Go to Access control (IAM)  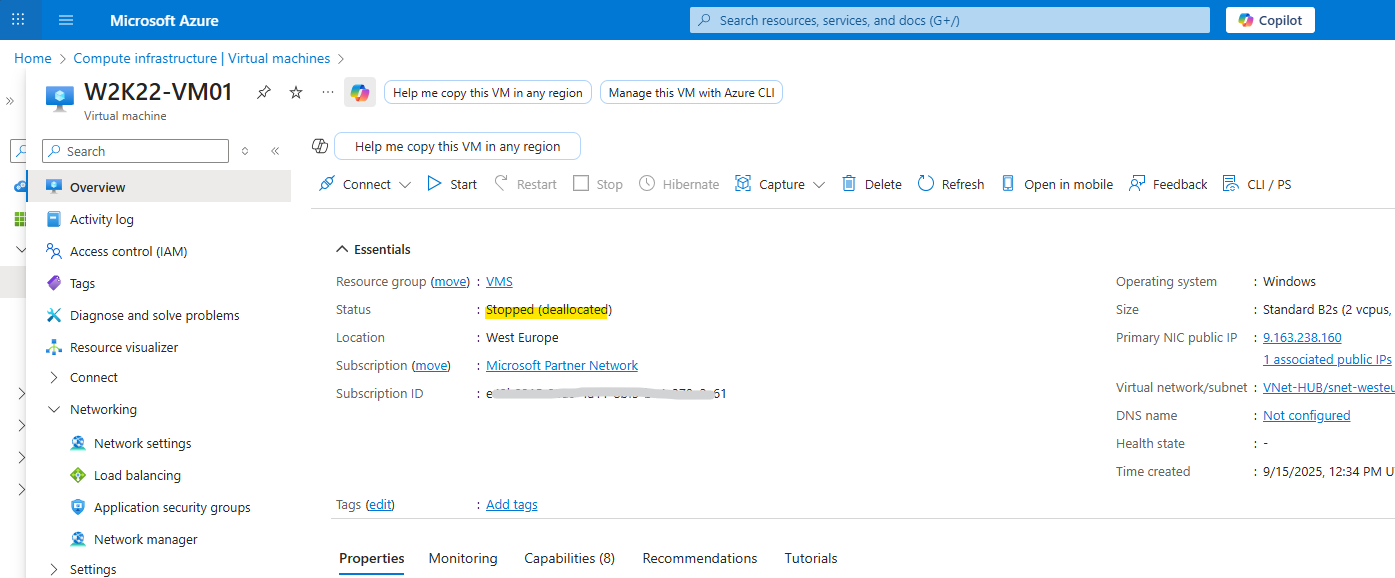point(128,251)
